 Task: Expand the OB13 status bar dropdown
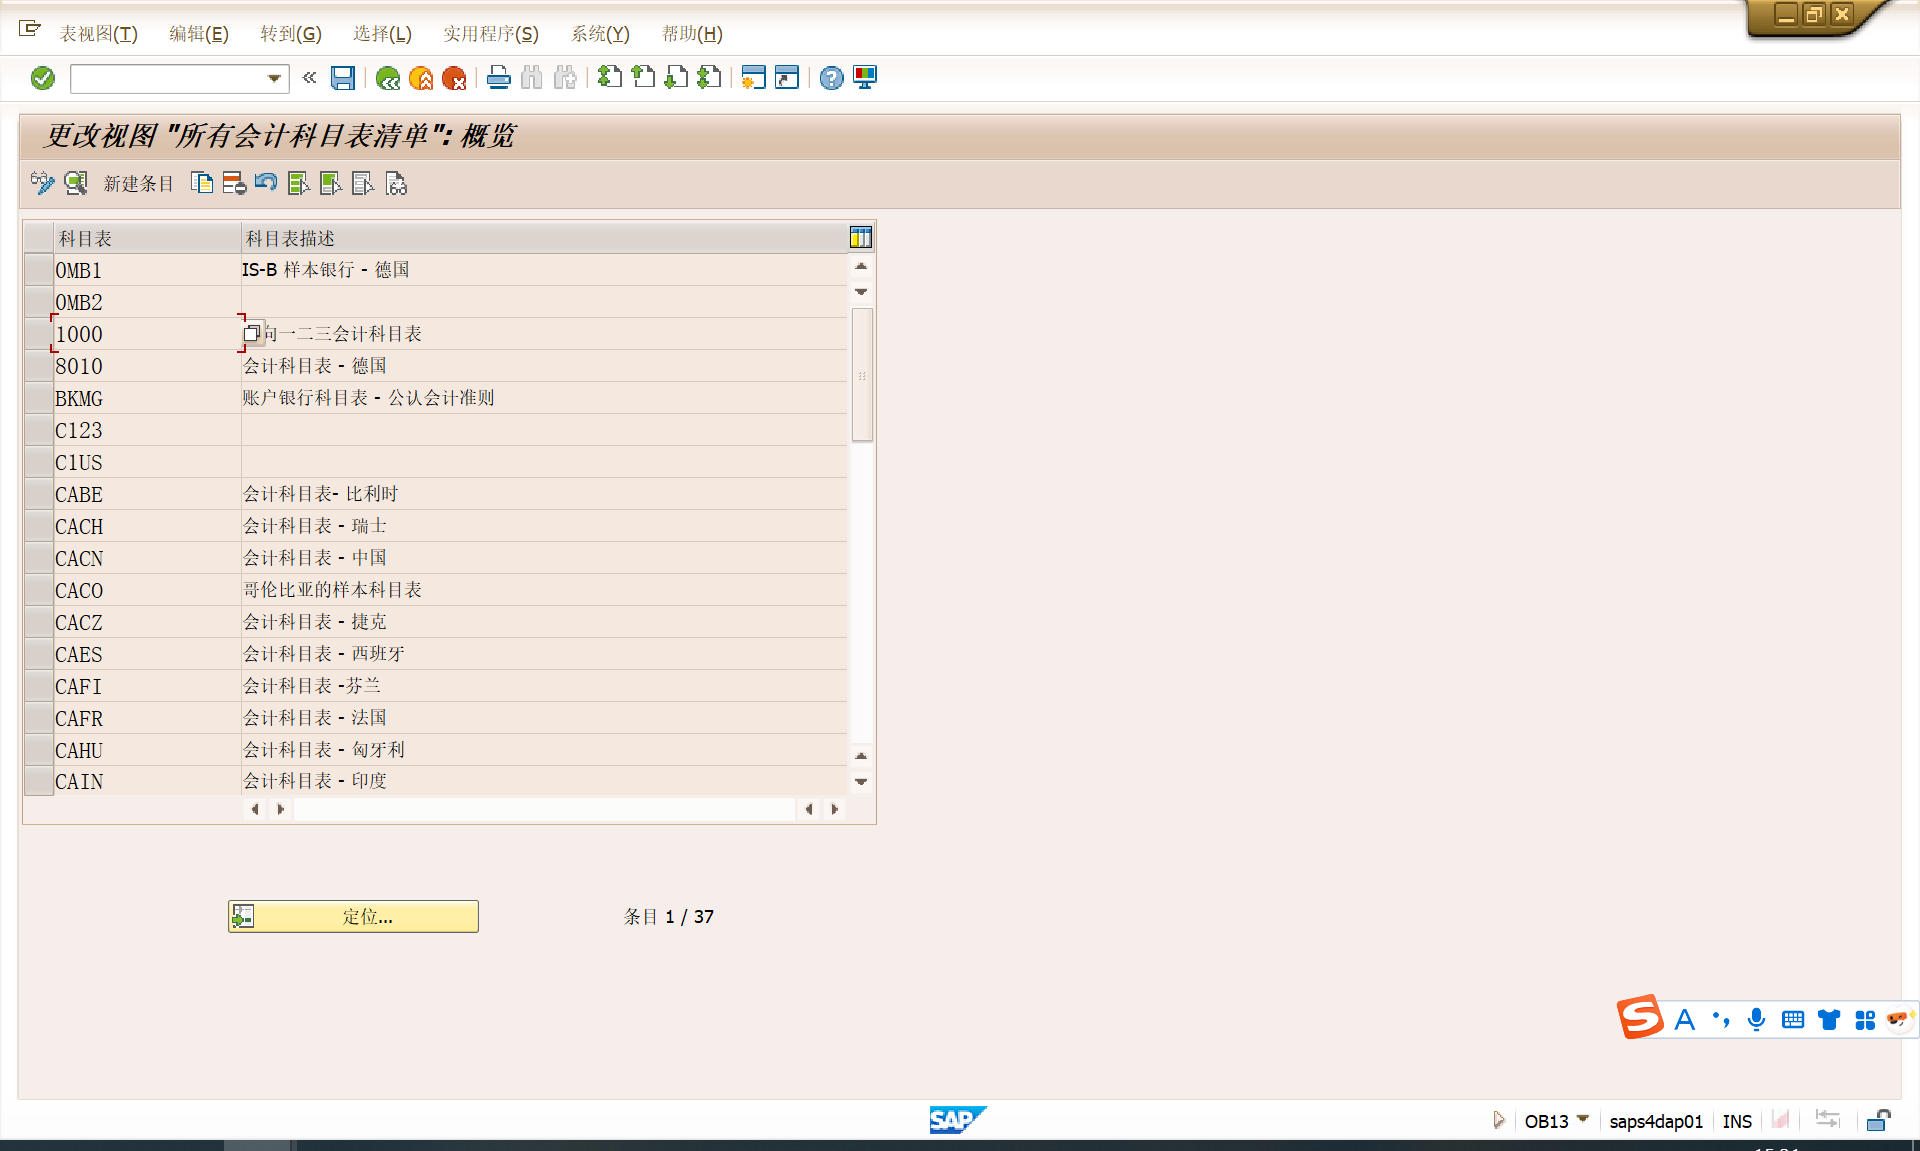[1582, 1120]
